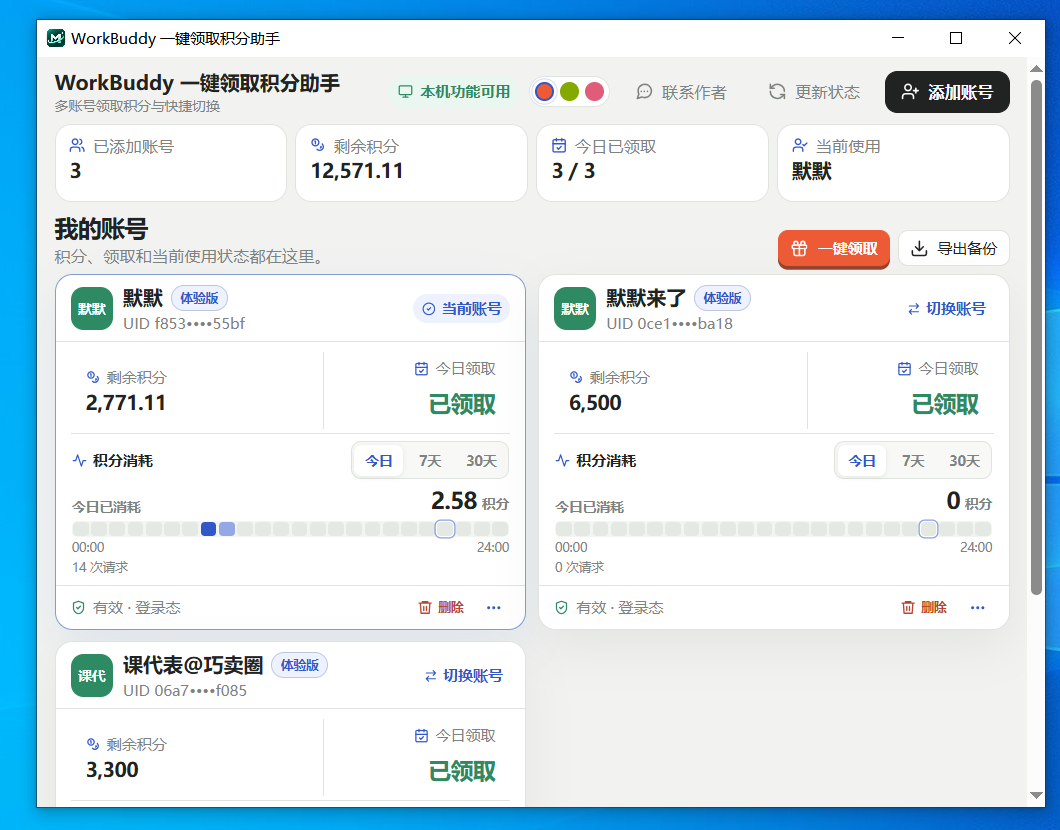Click the 2.58 积分 consumption value

[470, 502]
